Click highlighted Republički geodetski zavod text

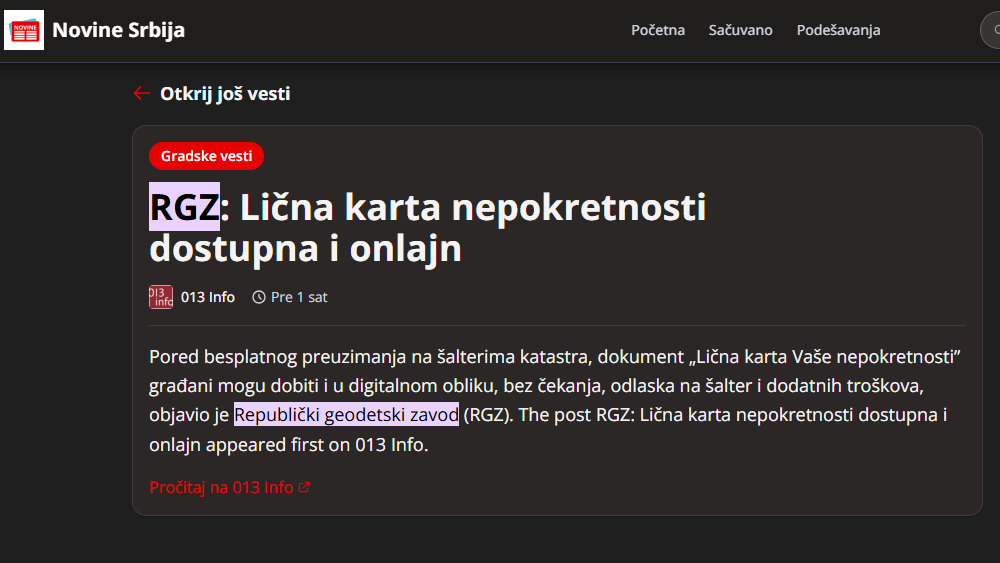point(346,414)
